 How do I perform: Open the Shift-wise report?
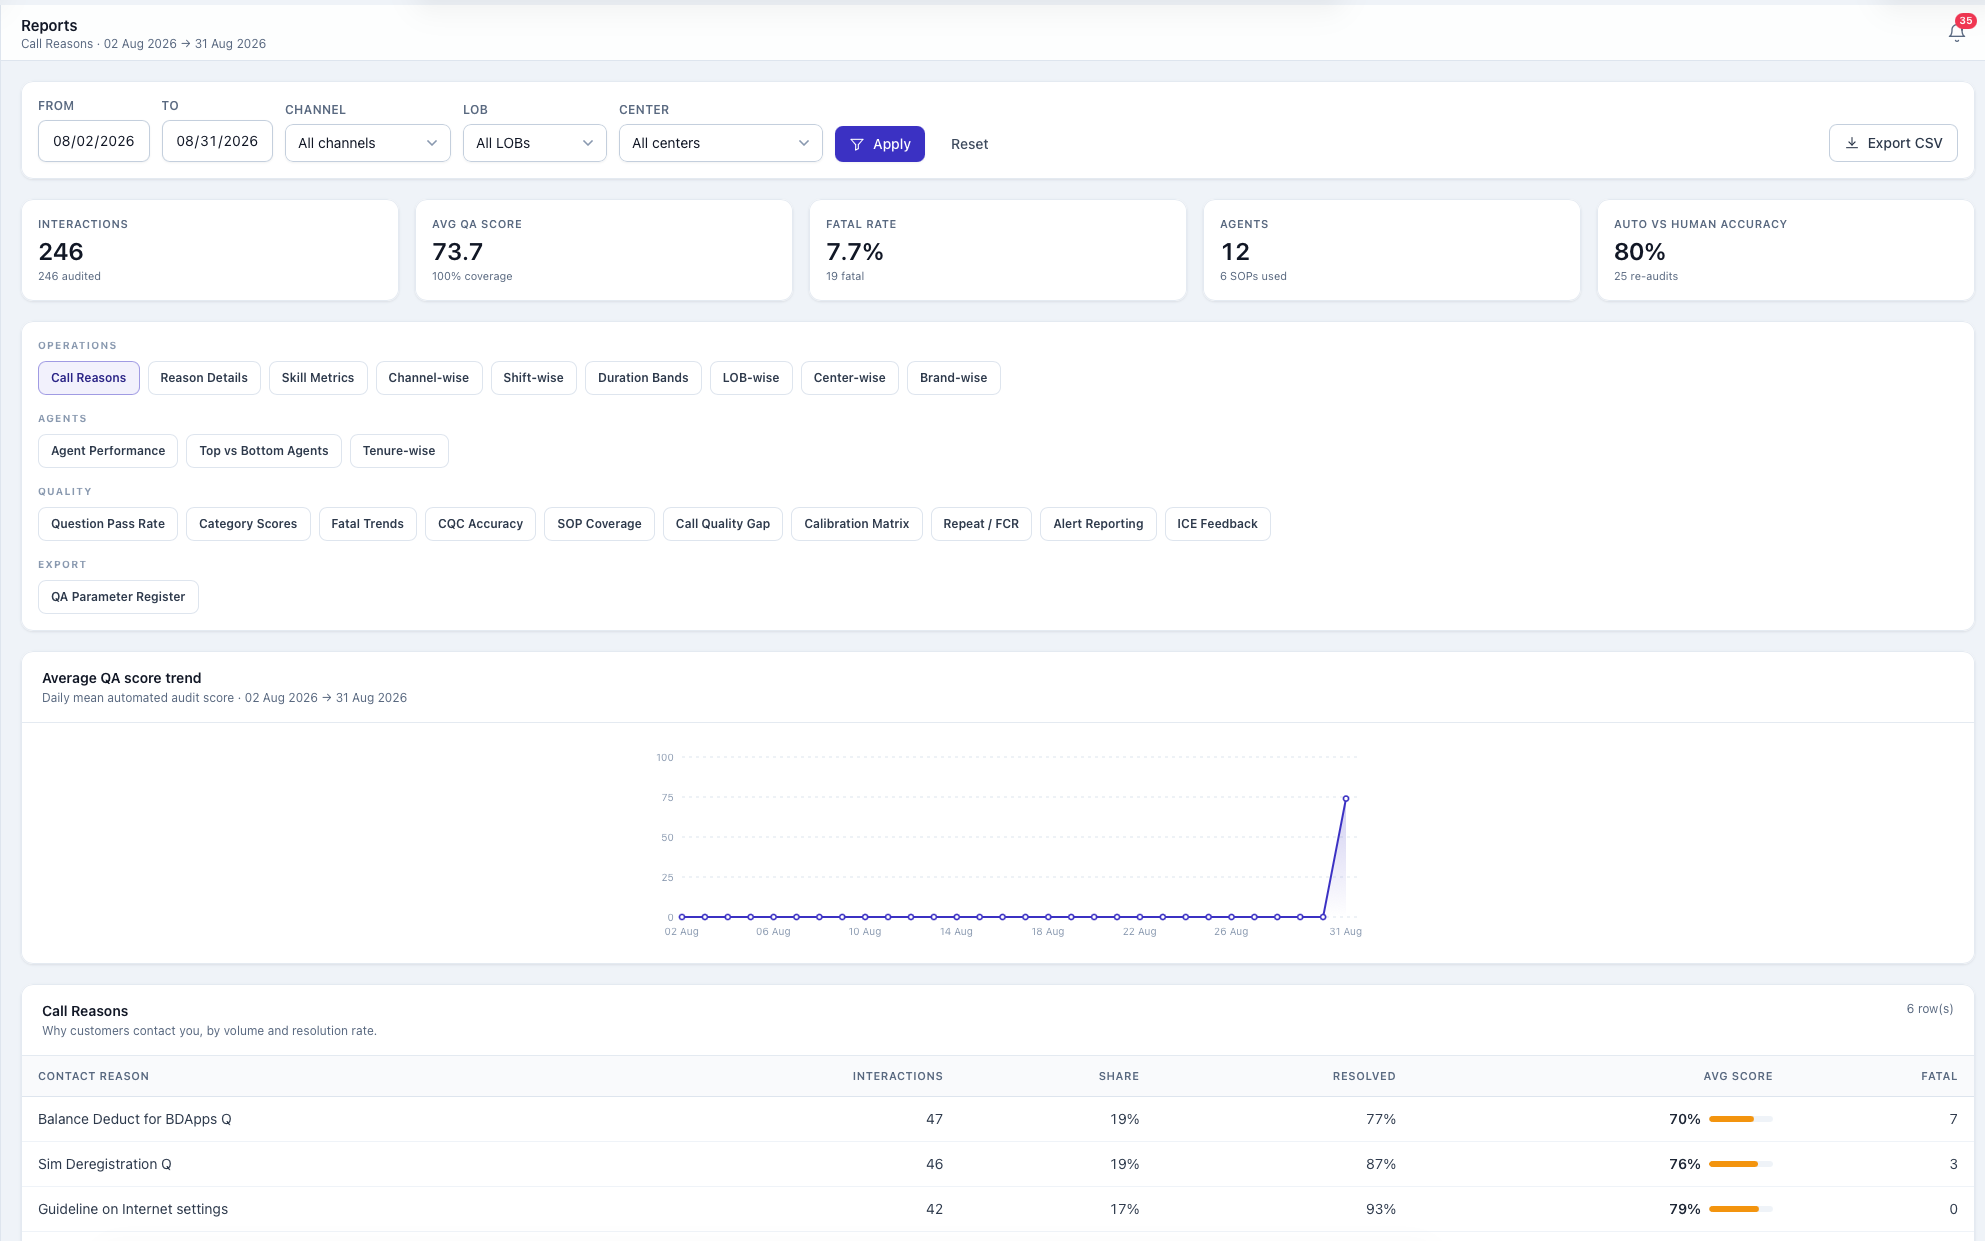[x=533, y=378]
